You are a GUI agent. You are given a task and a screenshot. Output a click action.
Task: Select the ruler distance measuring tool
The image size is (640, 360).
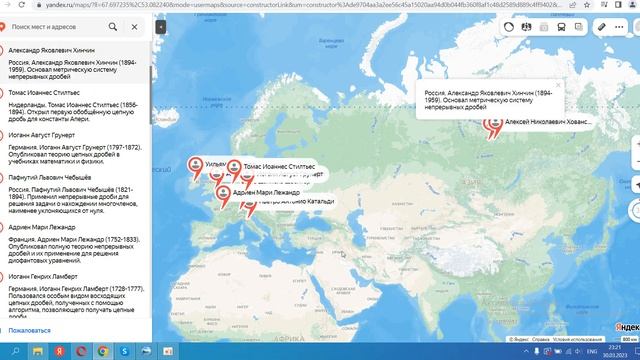(x=602, y=27)
